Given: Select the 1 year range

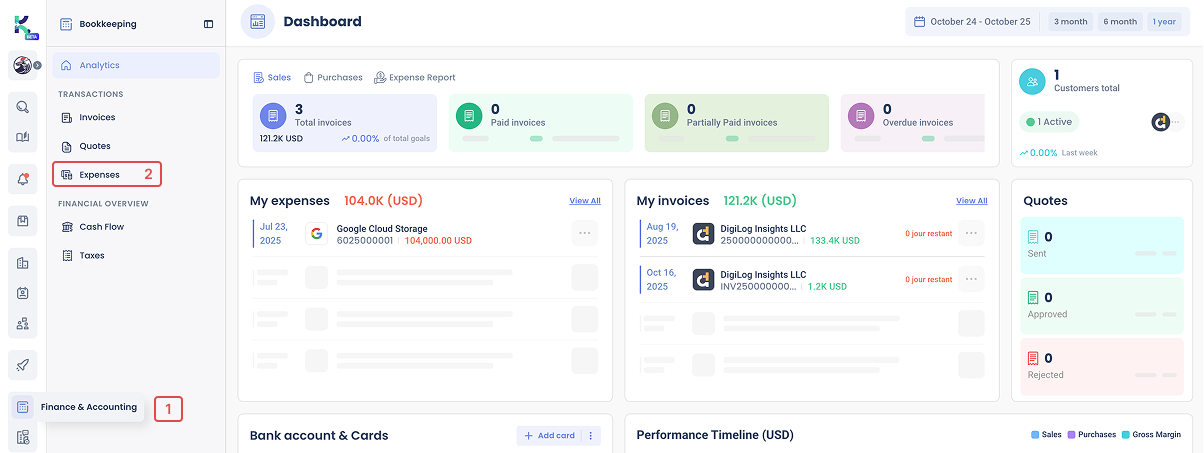Looking at the screenshot, I should (x=1165, y=21).
